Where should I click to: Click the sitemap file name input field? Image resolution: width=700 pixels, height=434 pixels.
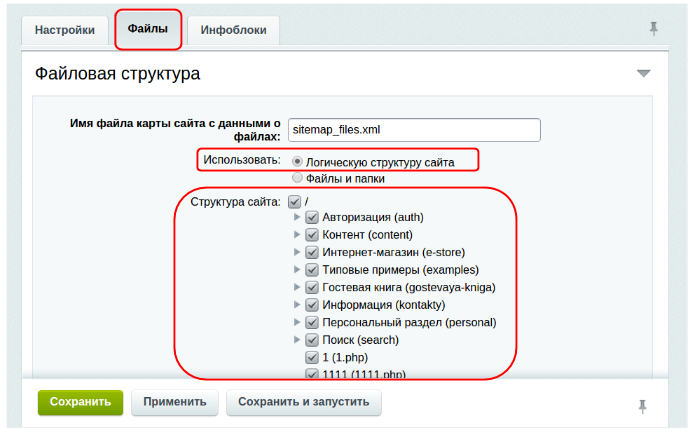pyautogui.click(x=413, y=130)
